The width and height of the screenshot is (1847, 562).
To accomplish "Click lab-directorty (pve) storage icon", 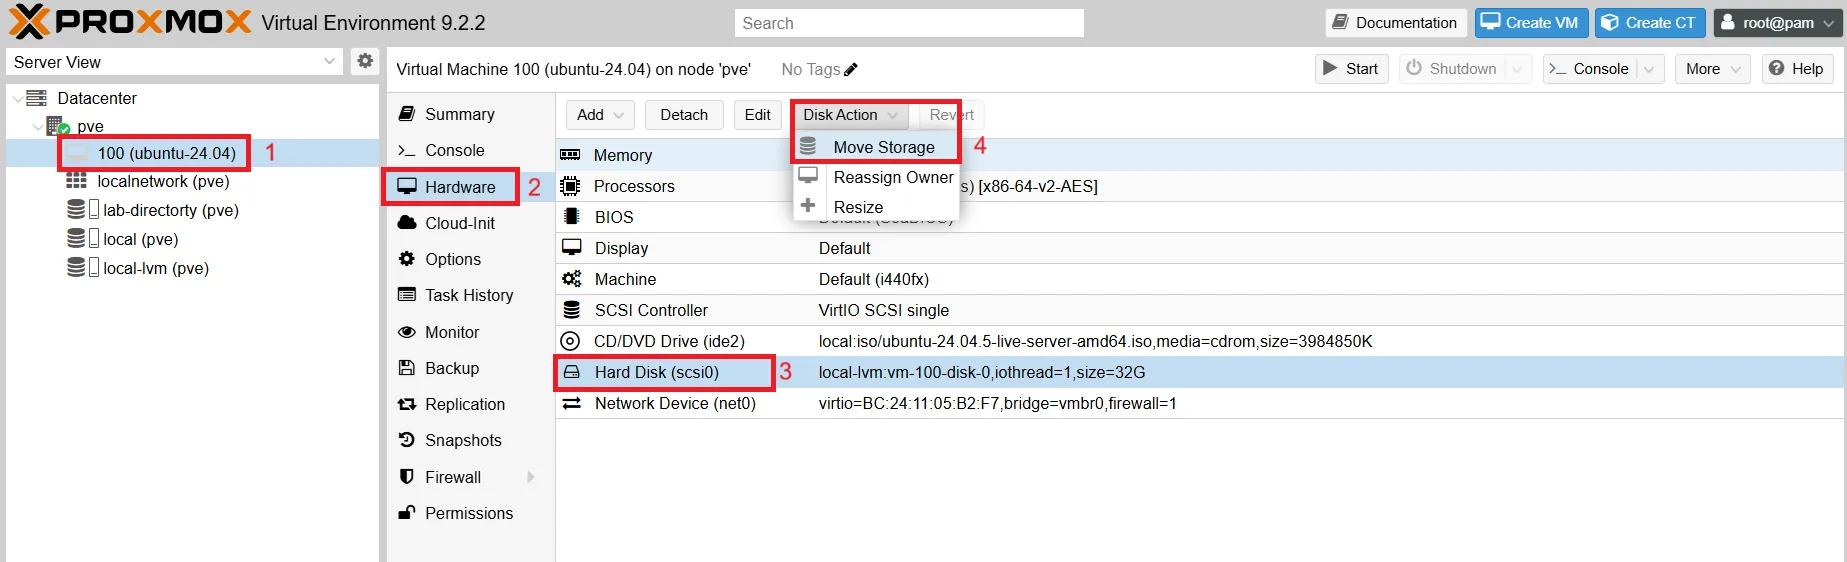I will 76,210.
